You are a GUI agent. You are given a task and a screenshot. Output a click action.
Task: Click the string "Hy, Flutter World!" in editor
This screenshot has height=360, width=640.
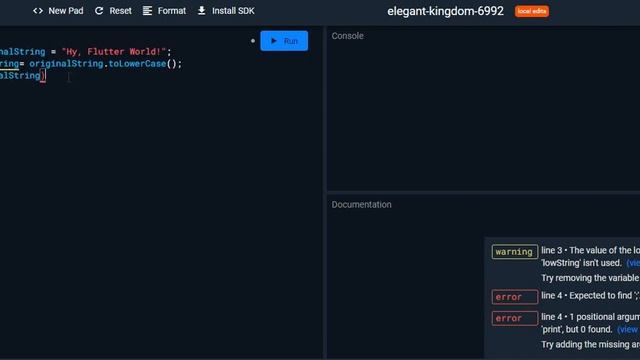coord(114,52)
